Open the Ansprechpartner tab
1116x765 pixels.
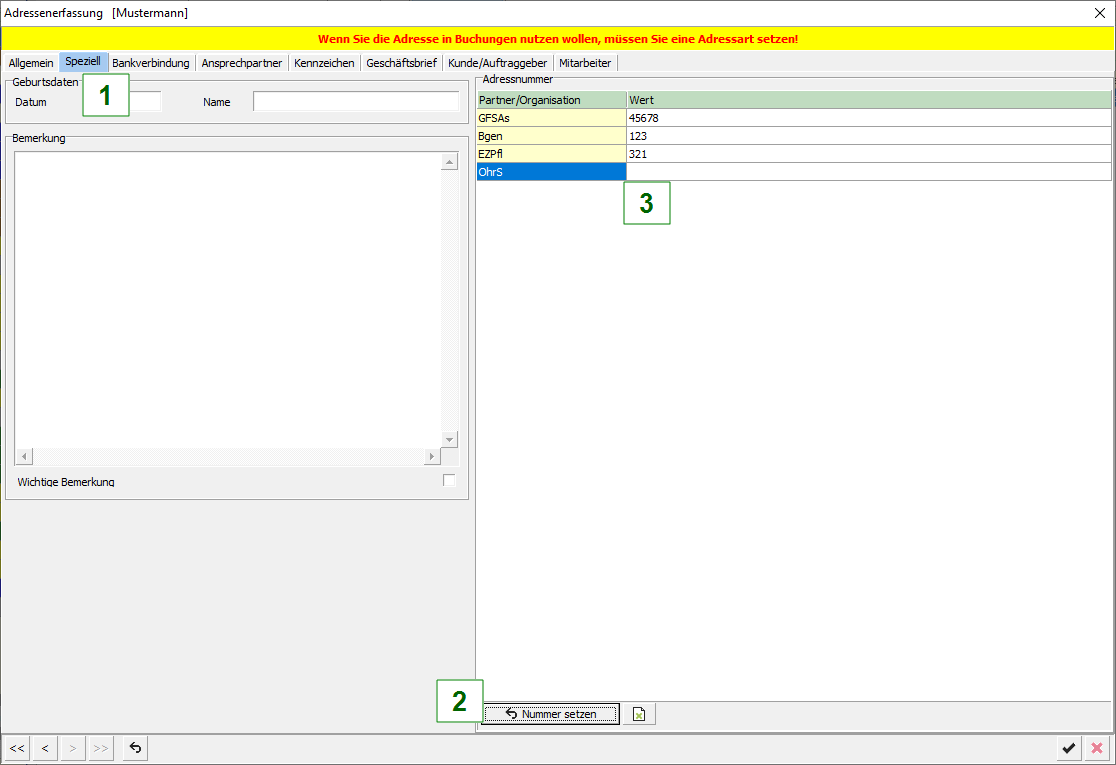click(x=241, y=63)
